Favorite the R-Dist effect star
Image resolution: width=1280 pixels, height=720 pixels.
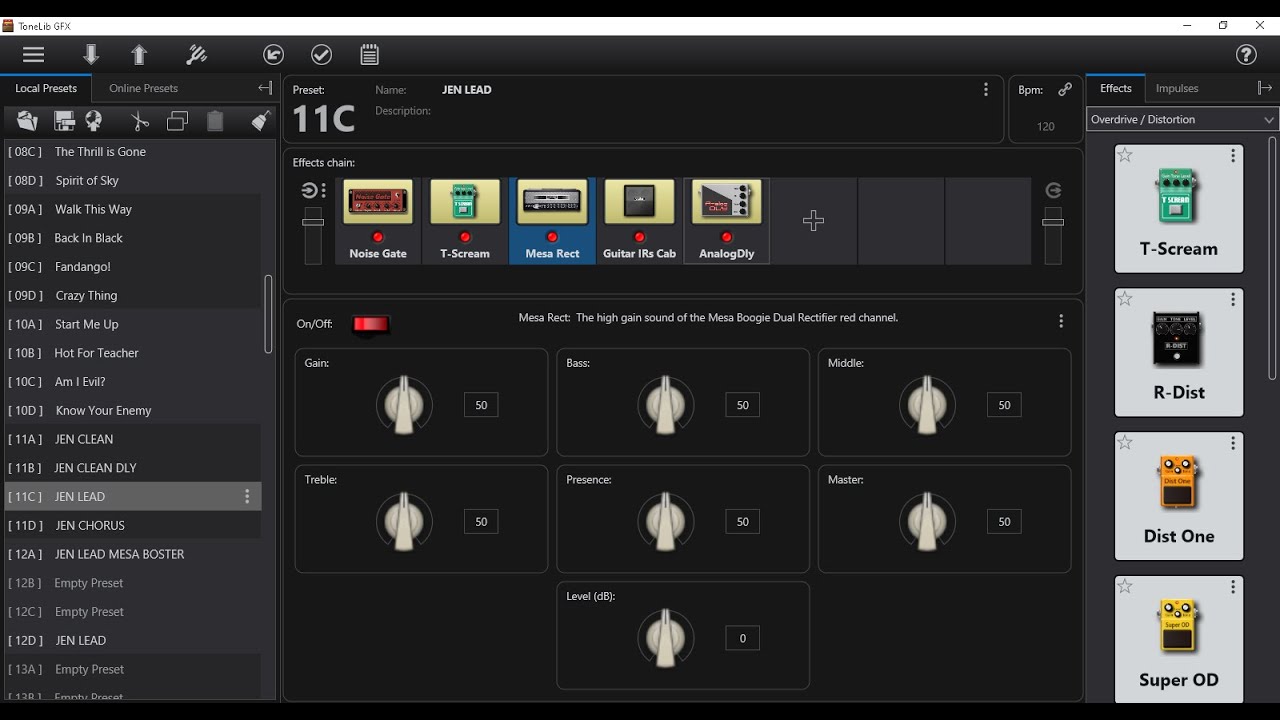point(1125,299)
